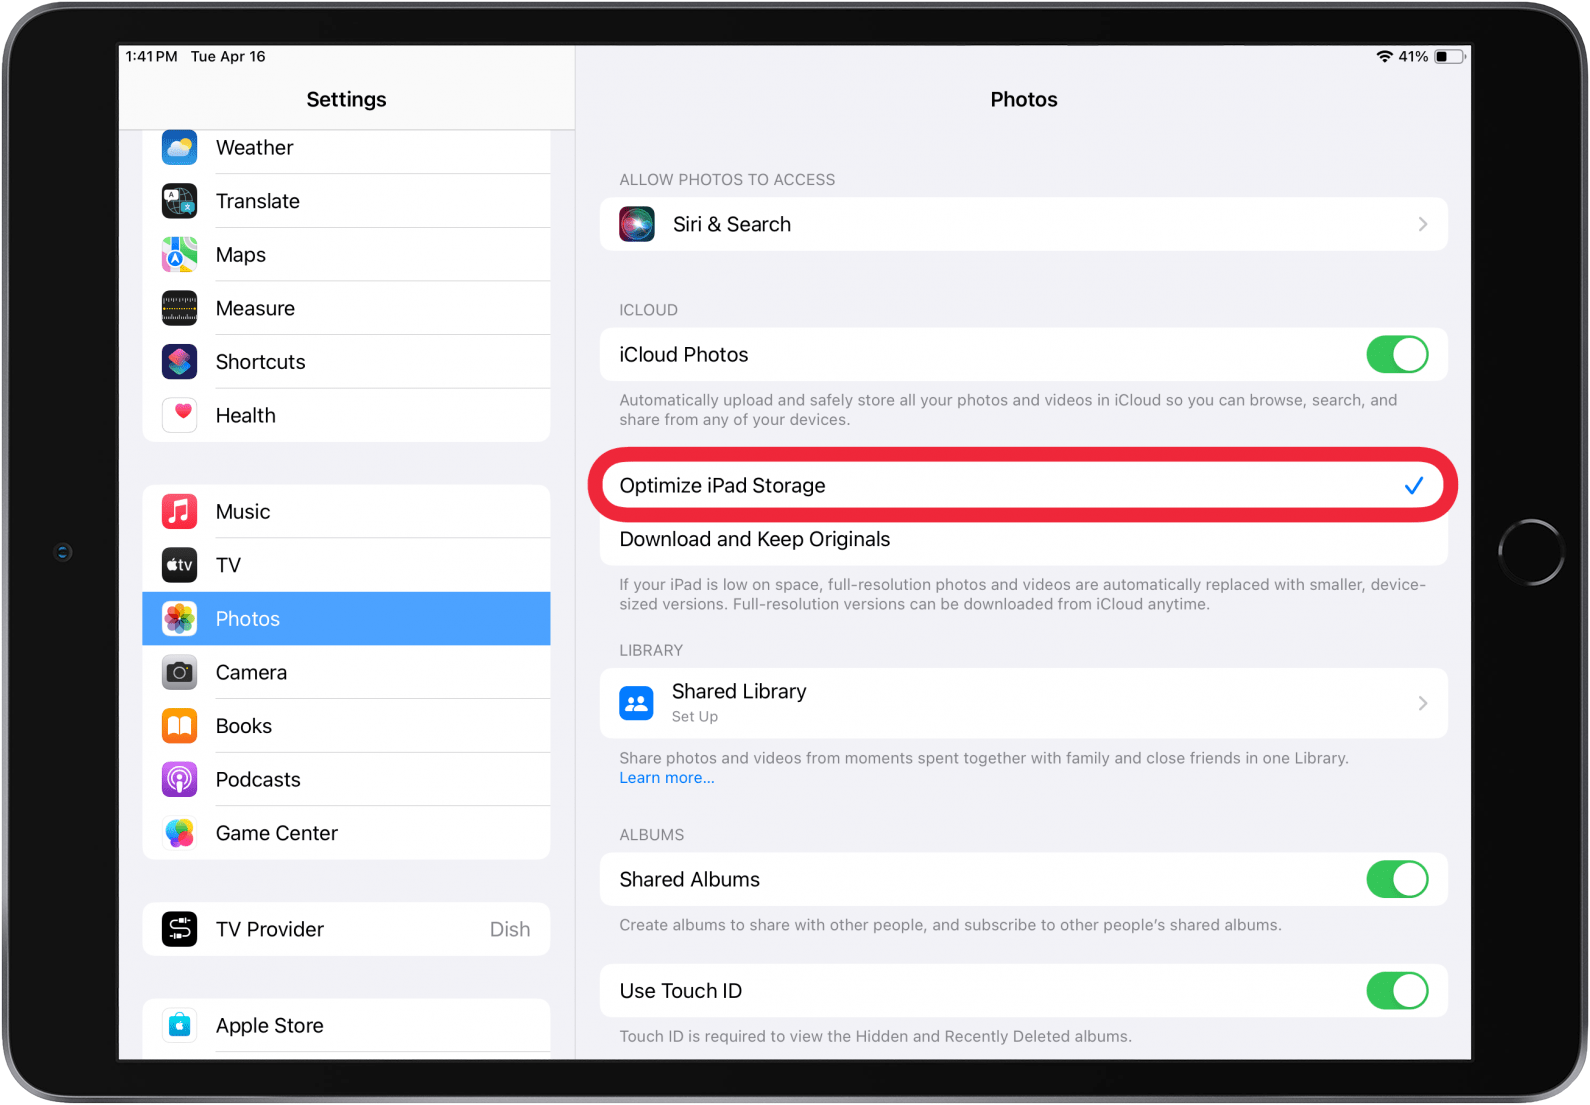Choose Download and Keep Originals
Image resolution: width=1590 pixels, height=1105 pixels.
point(1023,539)
